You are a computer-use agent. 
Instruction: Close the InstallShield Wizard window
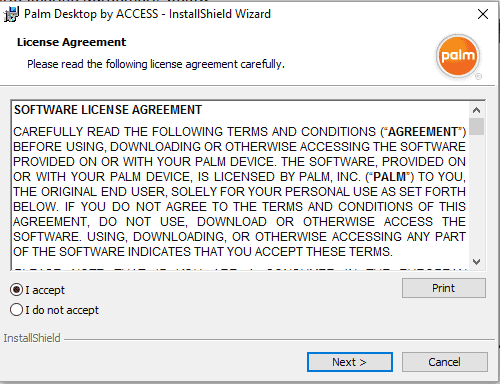point(482,14)
